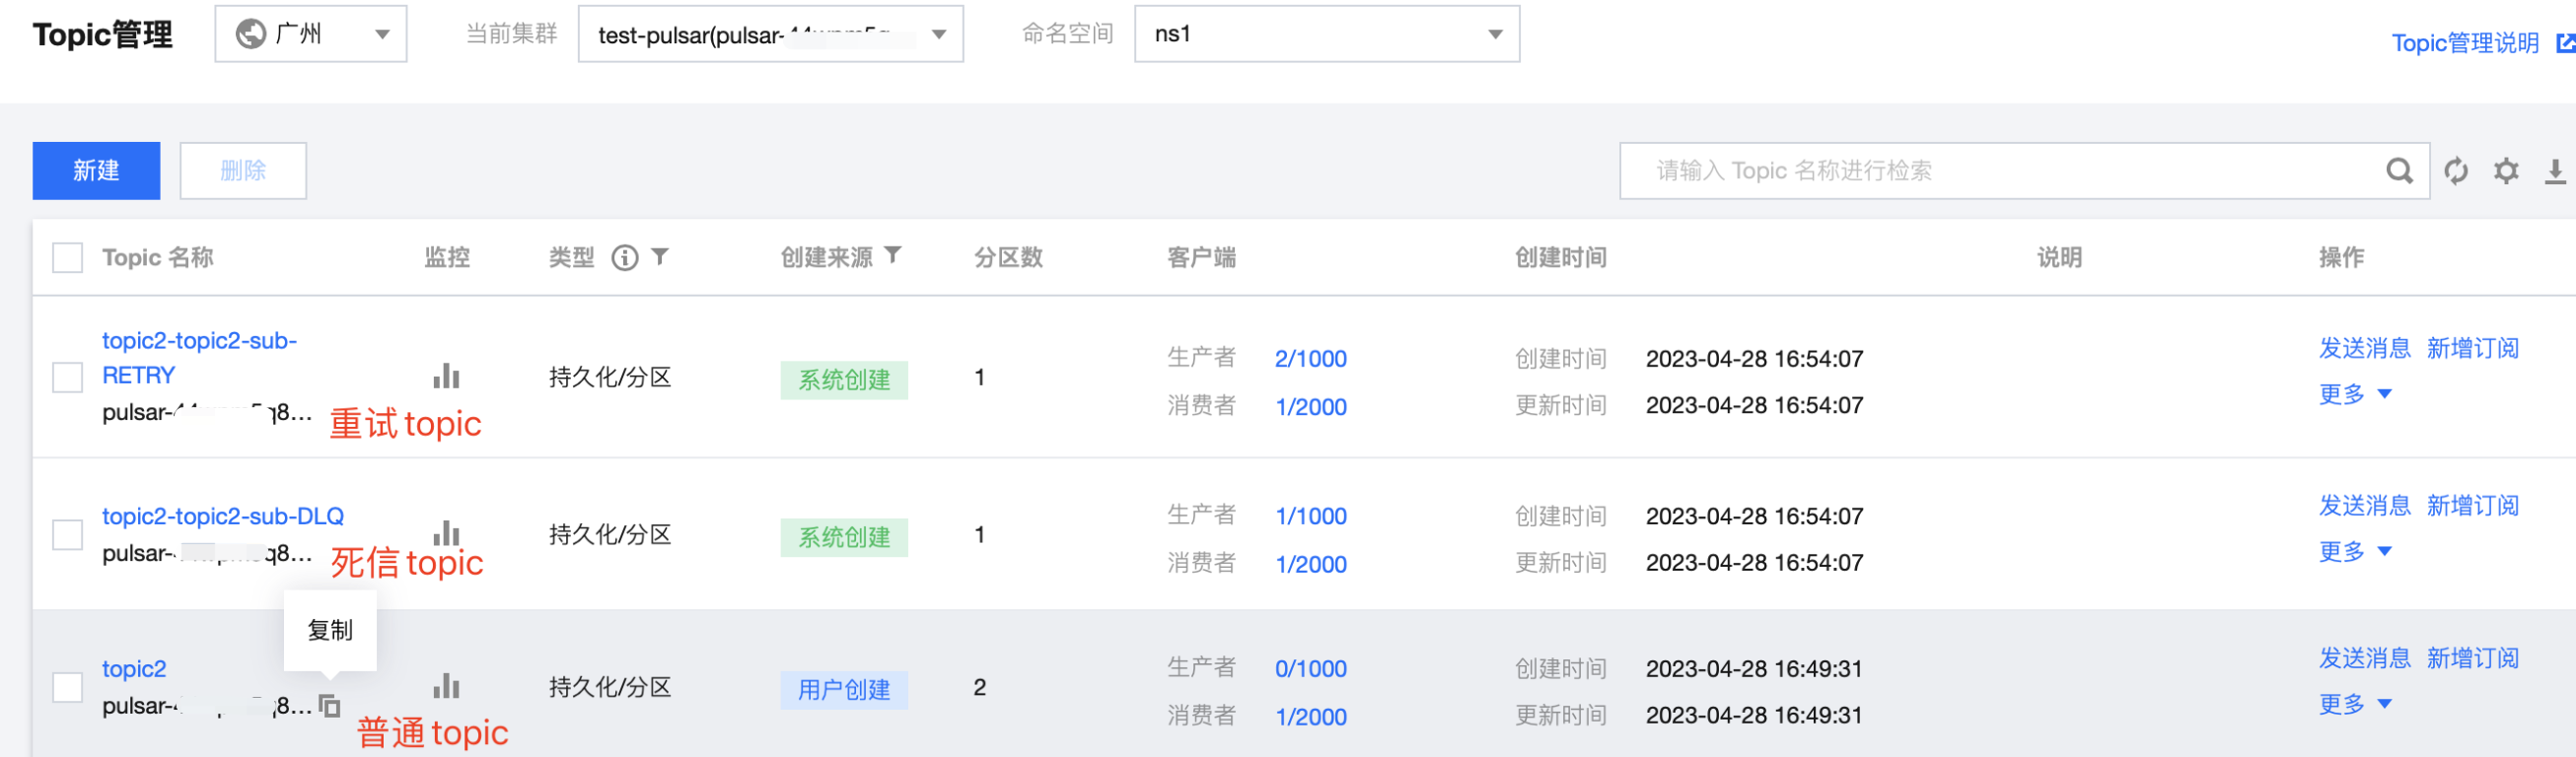This screenshot has height=757, width=2576.
Task: Show type column info tooltip
Action: (x=625, y=258)
